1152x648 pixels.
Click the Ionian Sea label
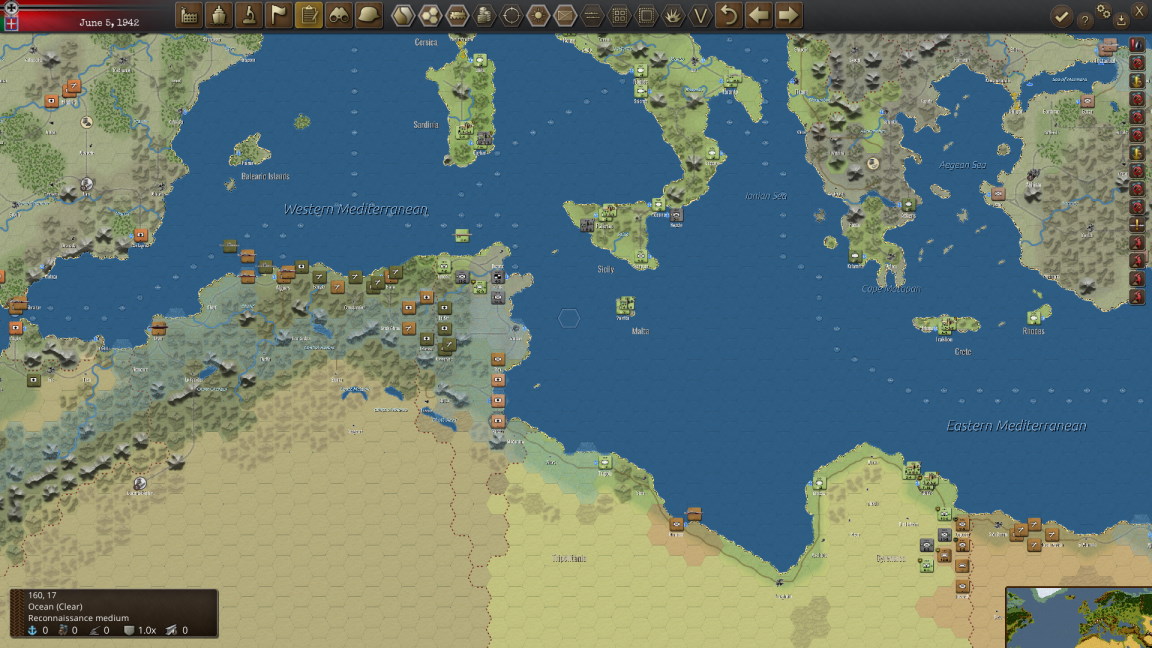pos(766,195)
